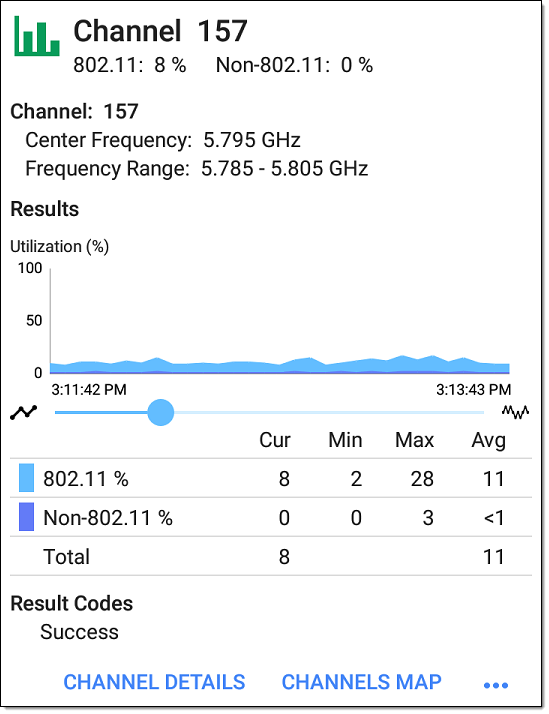The width and height of the screenshot is (549, 714).
Task: Click the Success result code text
Action: (79, 632)
